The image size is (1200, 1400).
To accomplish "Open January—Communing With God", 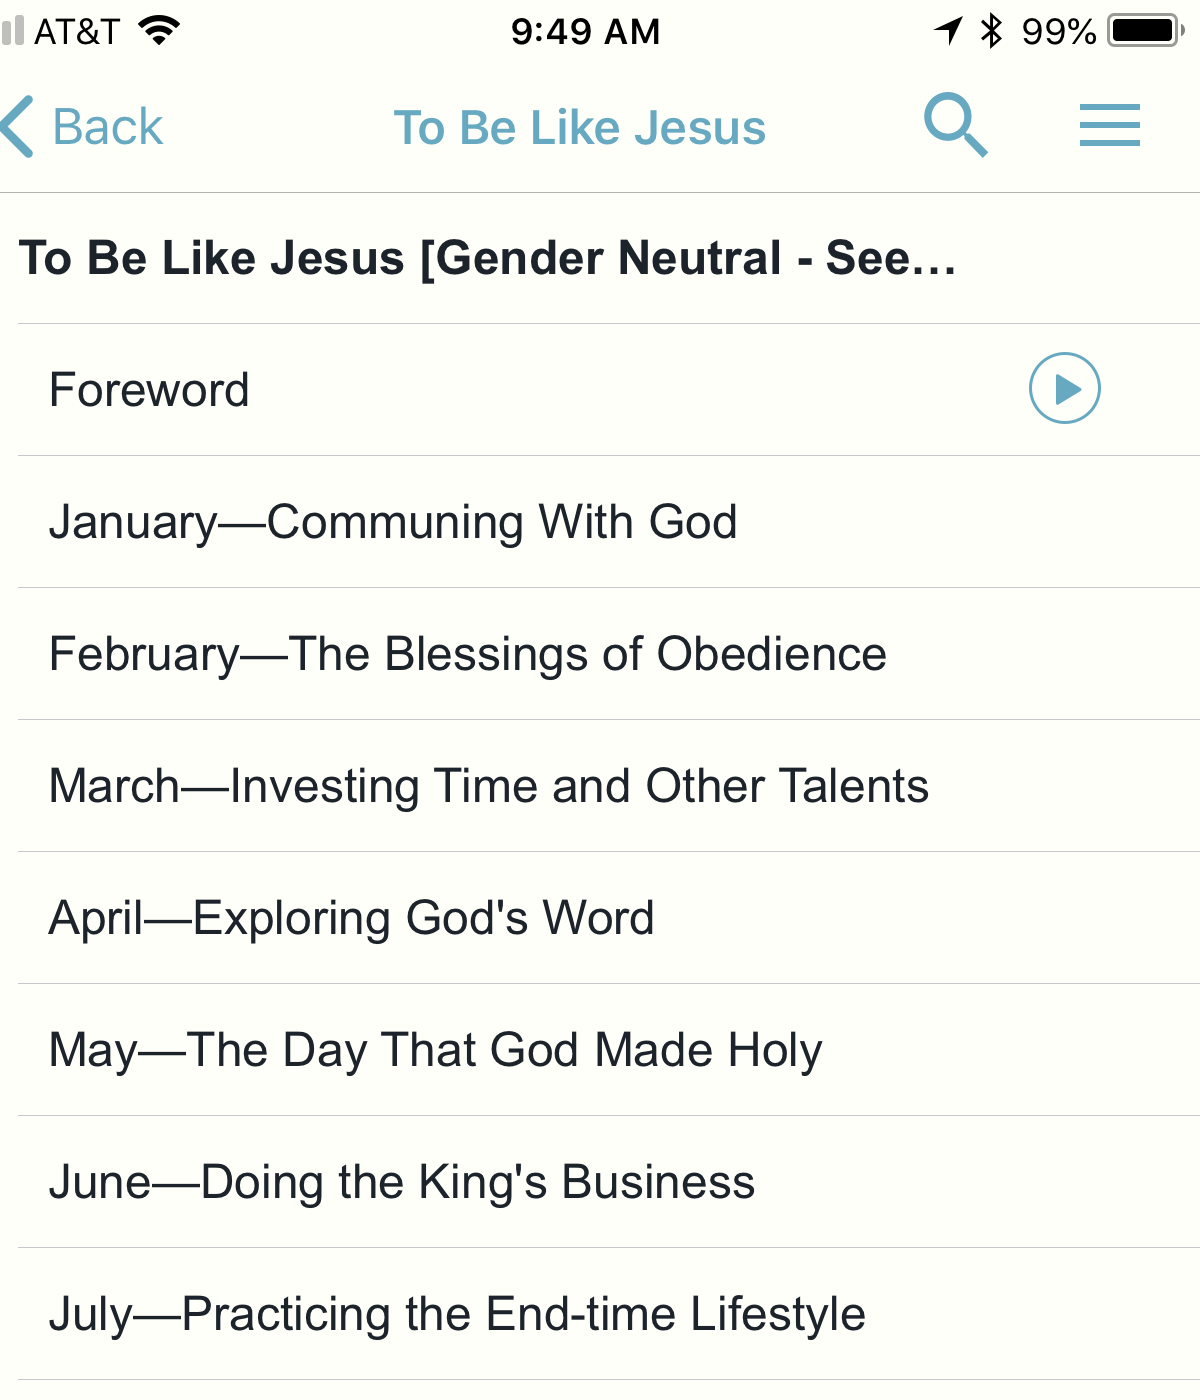I will (x=609, y=522).
